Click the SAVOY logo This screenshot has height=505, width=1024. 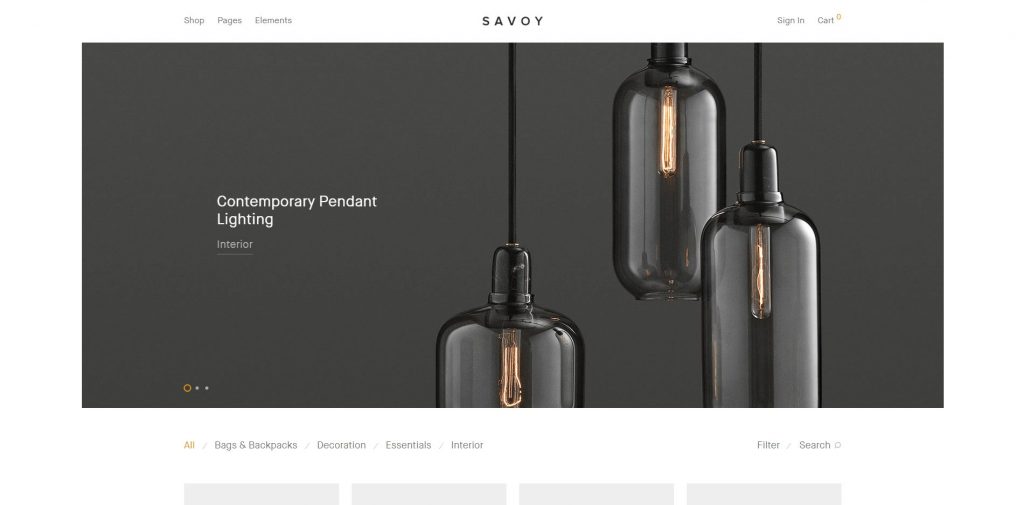513,21
